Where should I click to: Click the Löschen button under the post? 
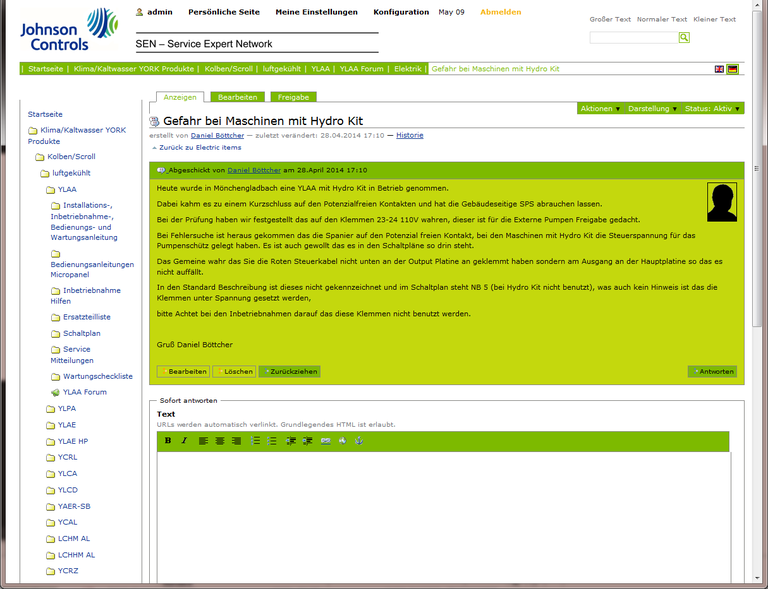pyautogui.click(x=234, y=372)
